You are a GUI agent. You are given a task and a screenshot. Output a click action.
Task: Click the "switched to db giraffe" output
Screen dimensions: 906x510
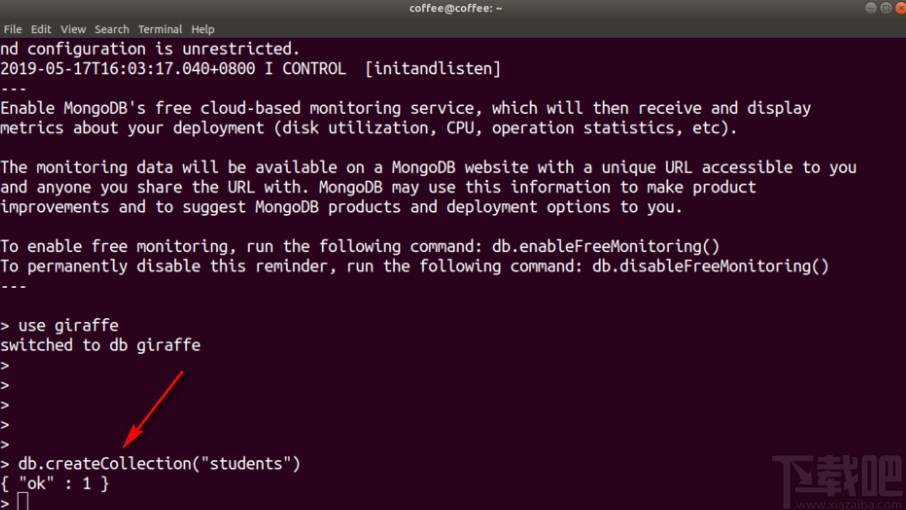(x=100, y=345)
